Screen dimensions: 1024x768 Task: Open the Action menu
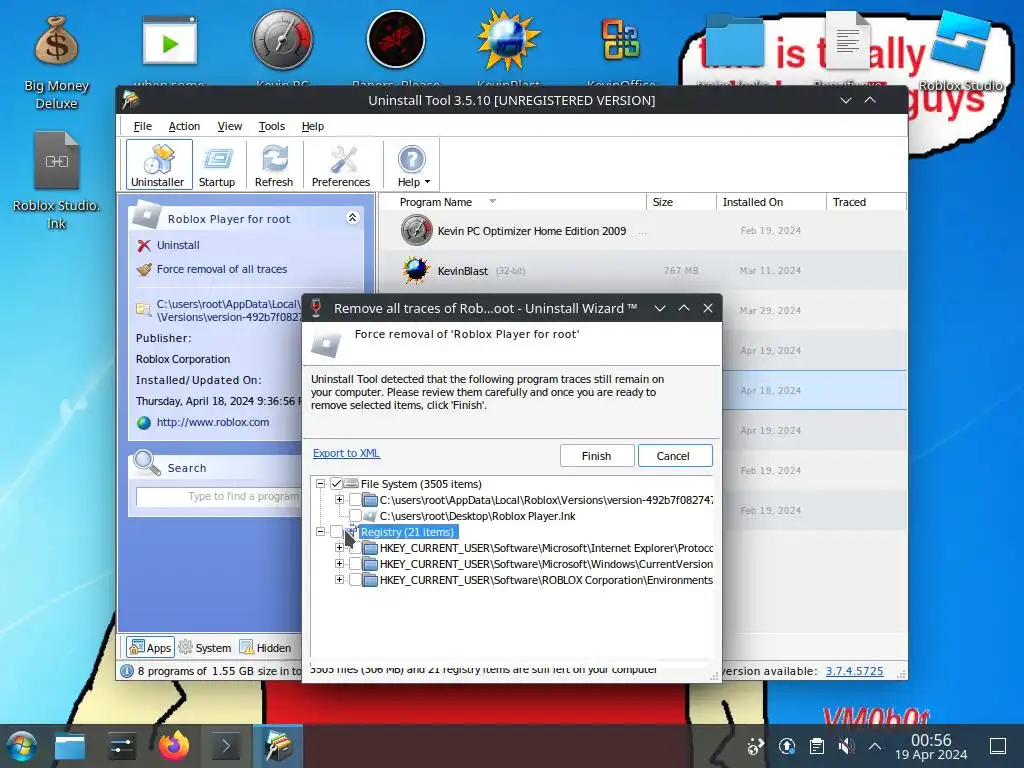click(x=184, y=126)
